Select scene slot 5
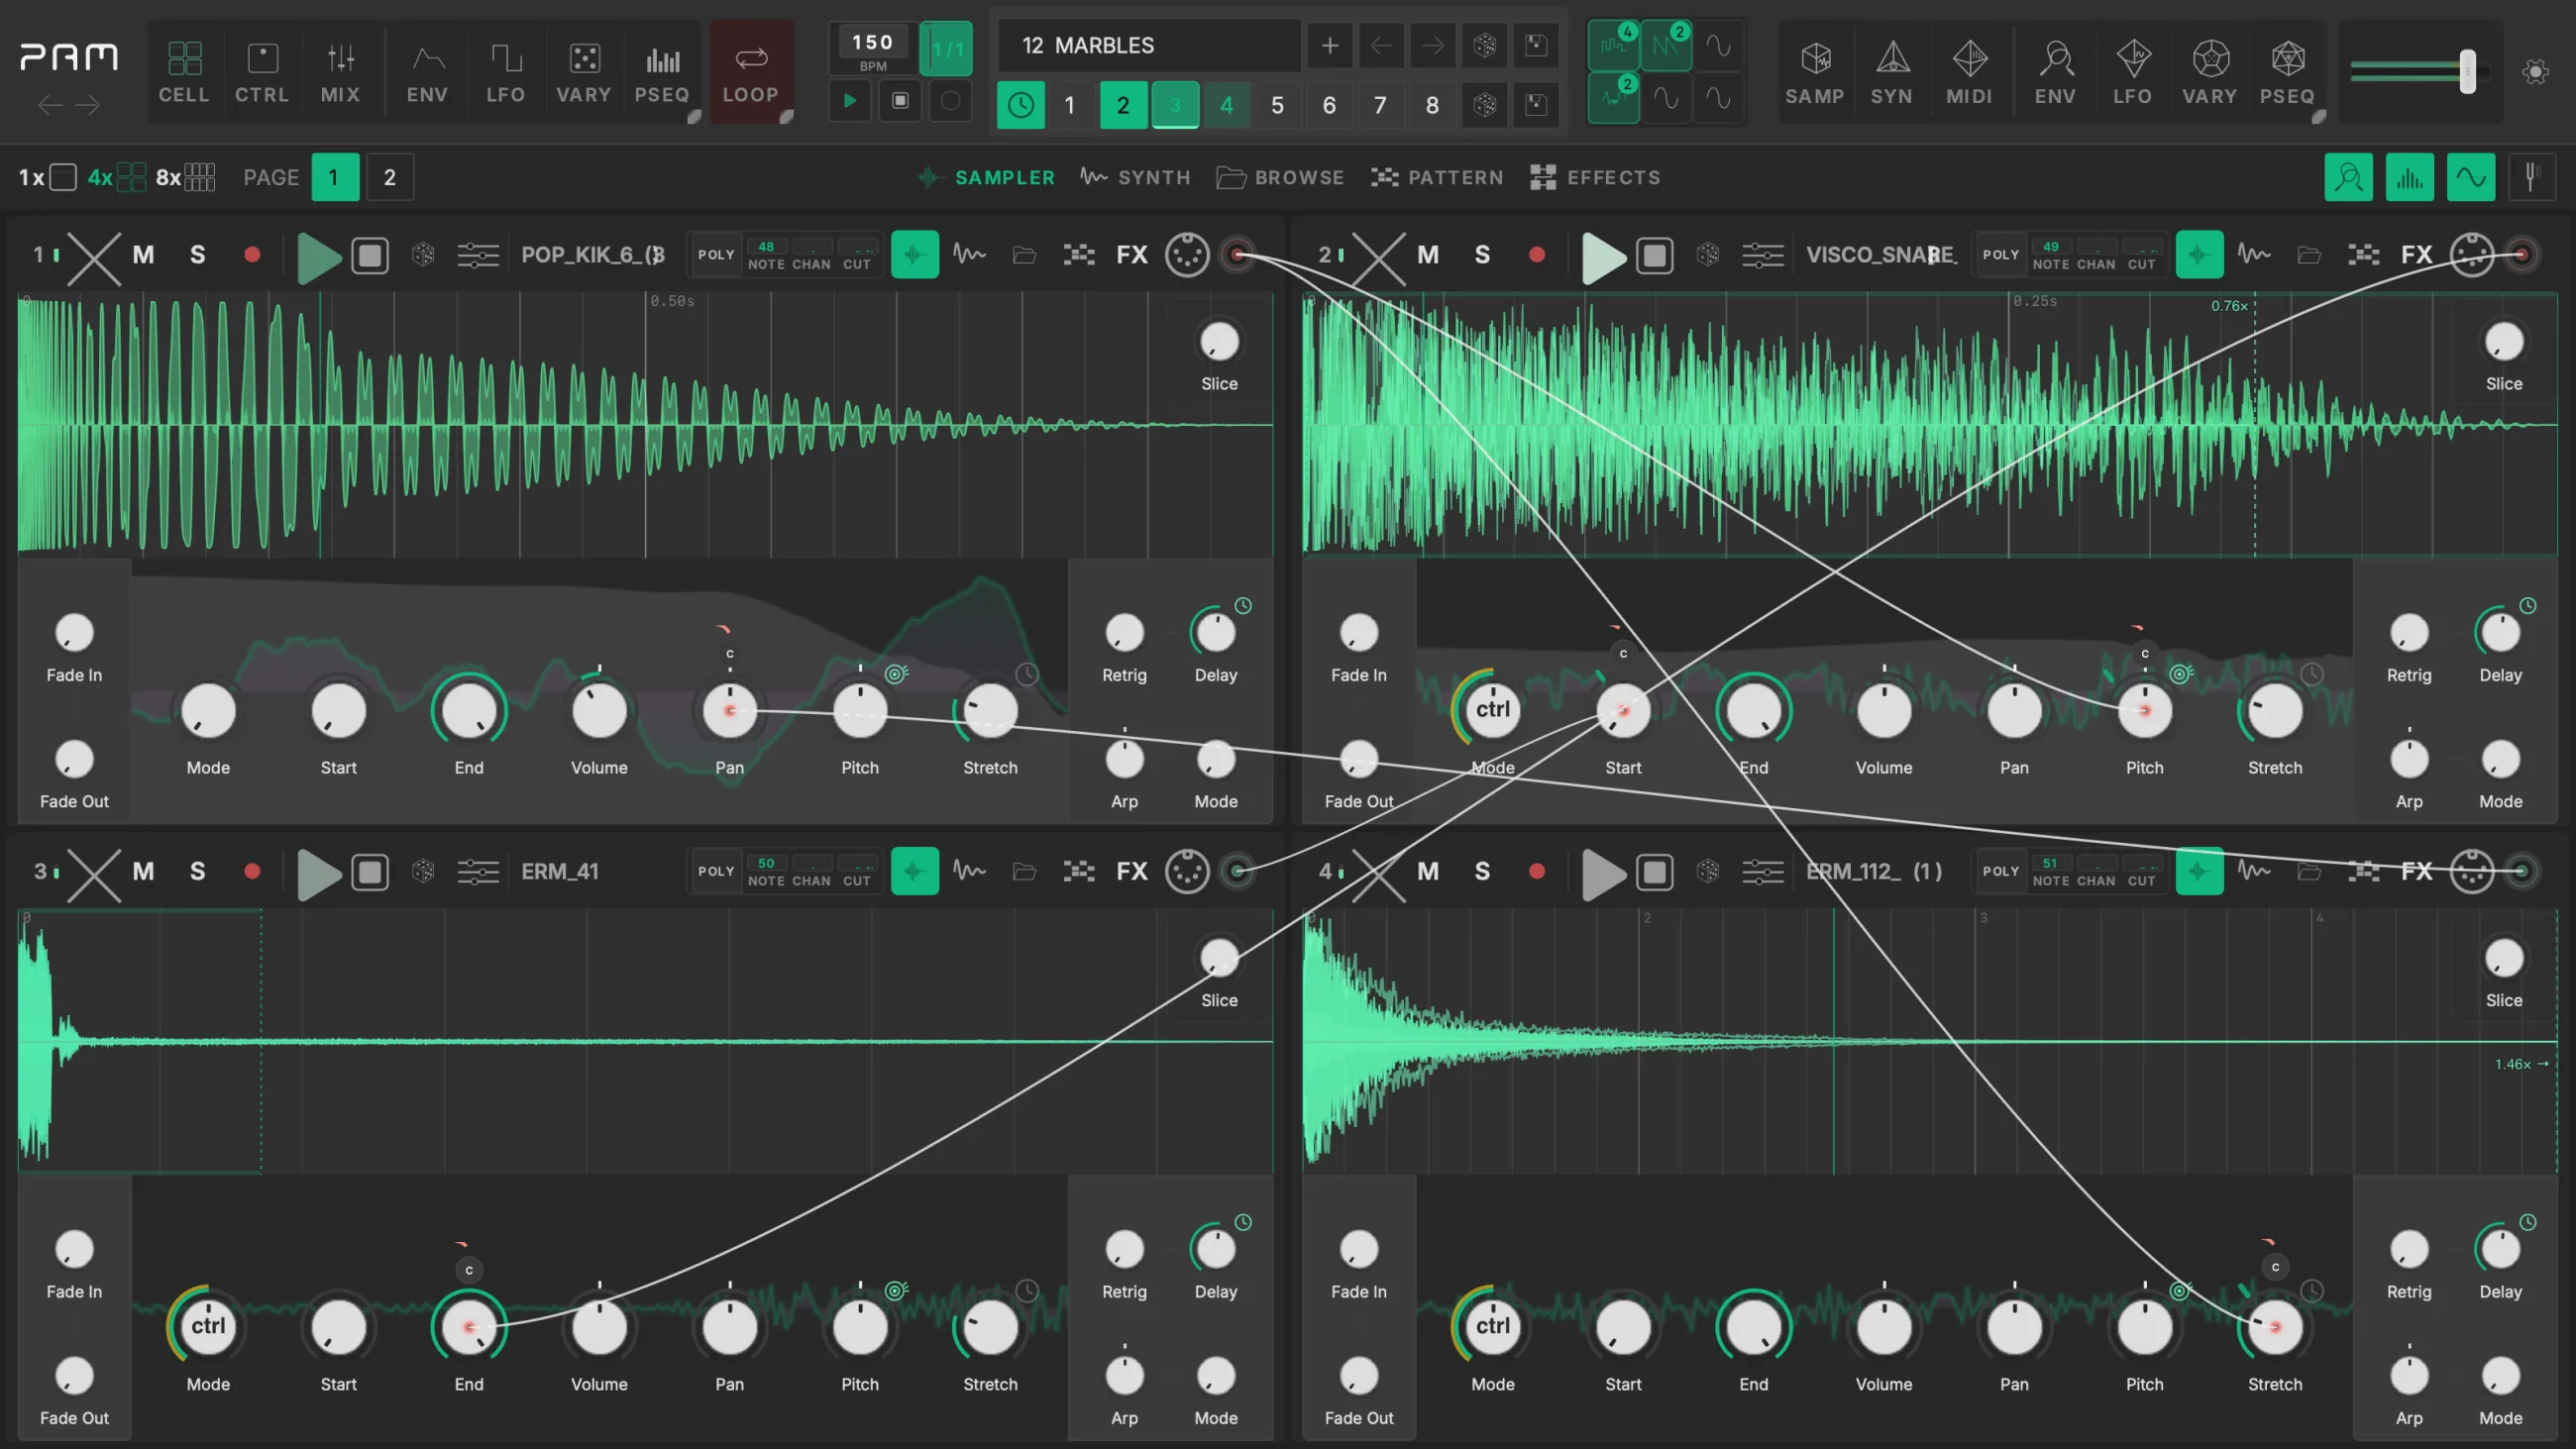Image resolution: width=2576 pixels, height=1449 pixels. point(1277,105)
